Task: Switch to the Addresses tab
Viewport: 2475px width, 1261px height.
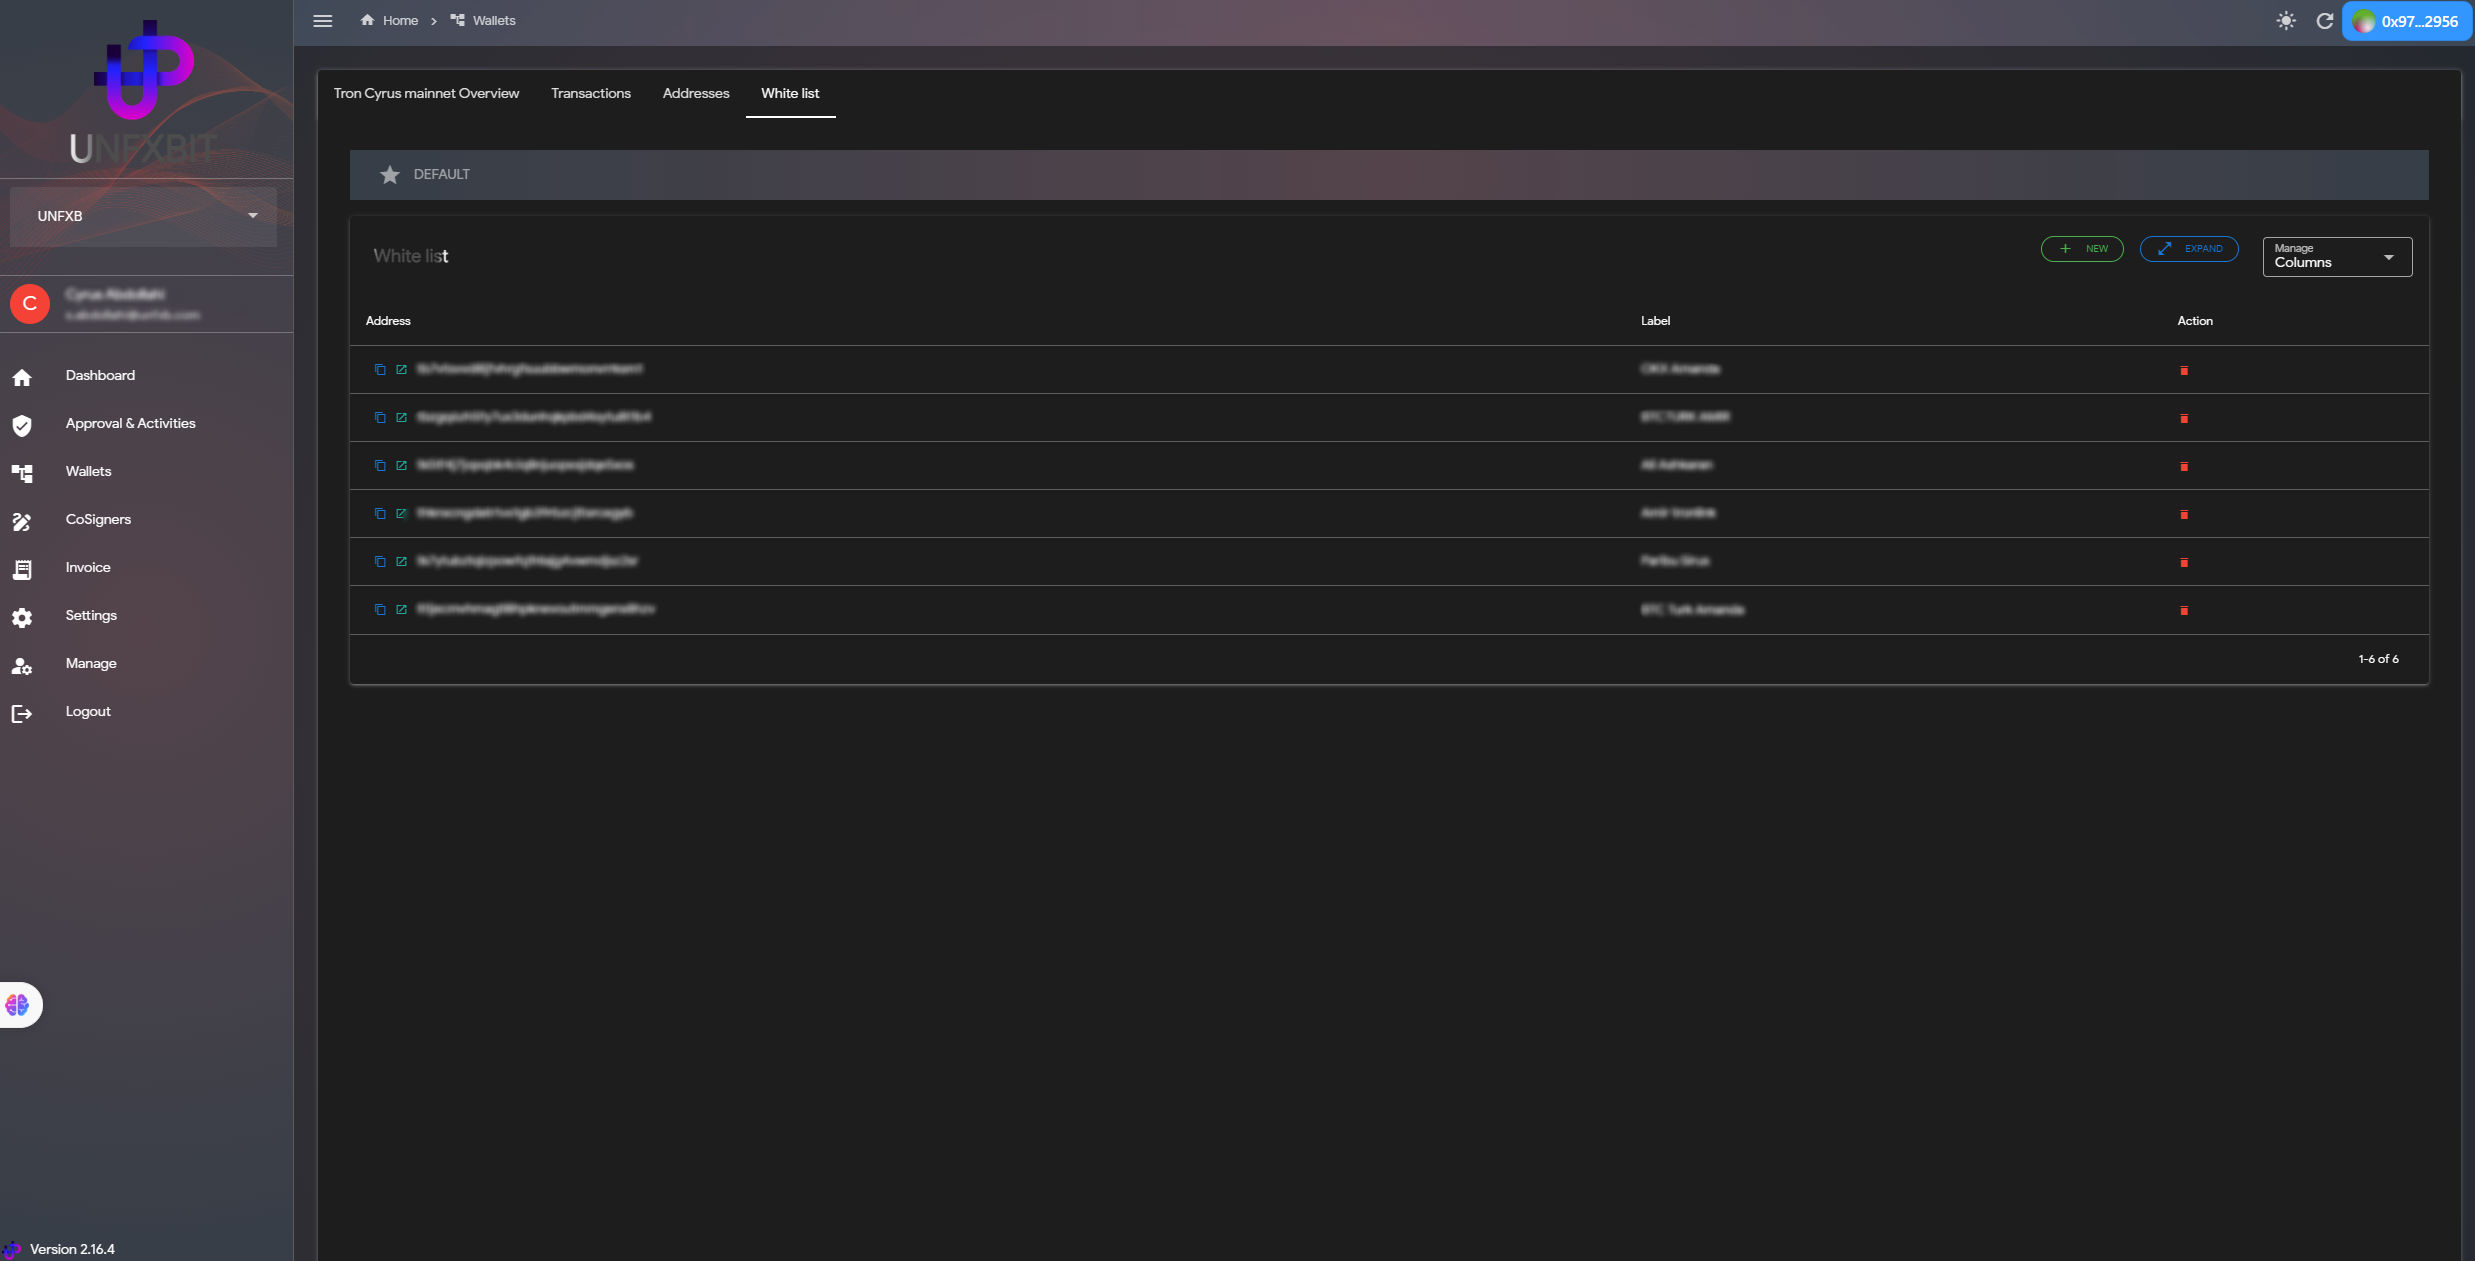Action: 696,93
